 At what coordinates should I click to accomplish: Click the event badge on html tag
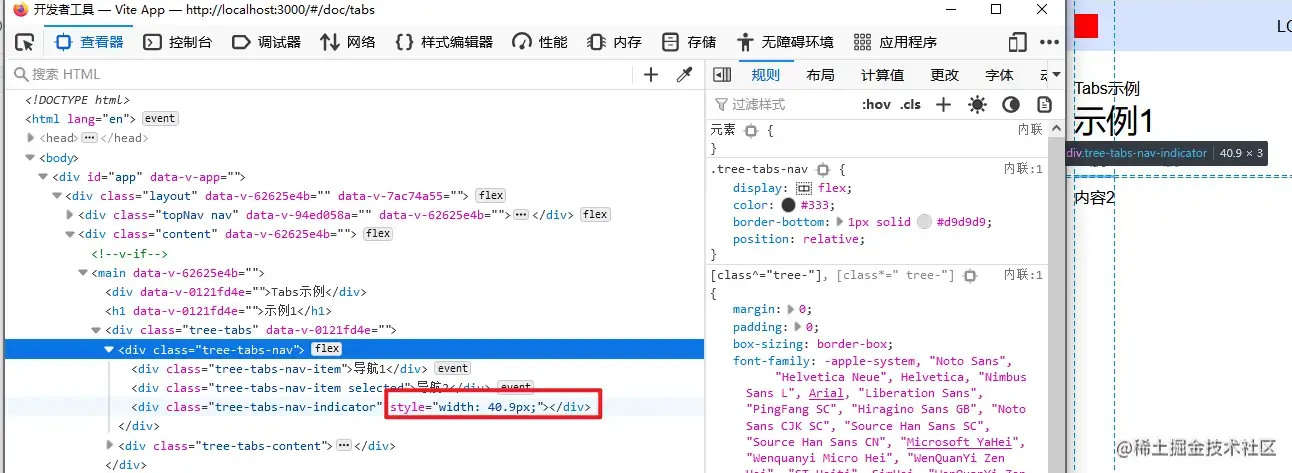pos(159,118)
